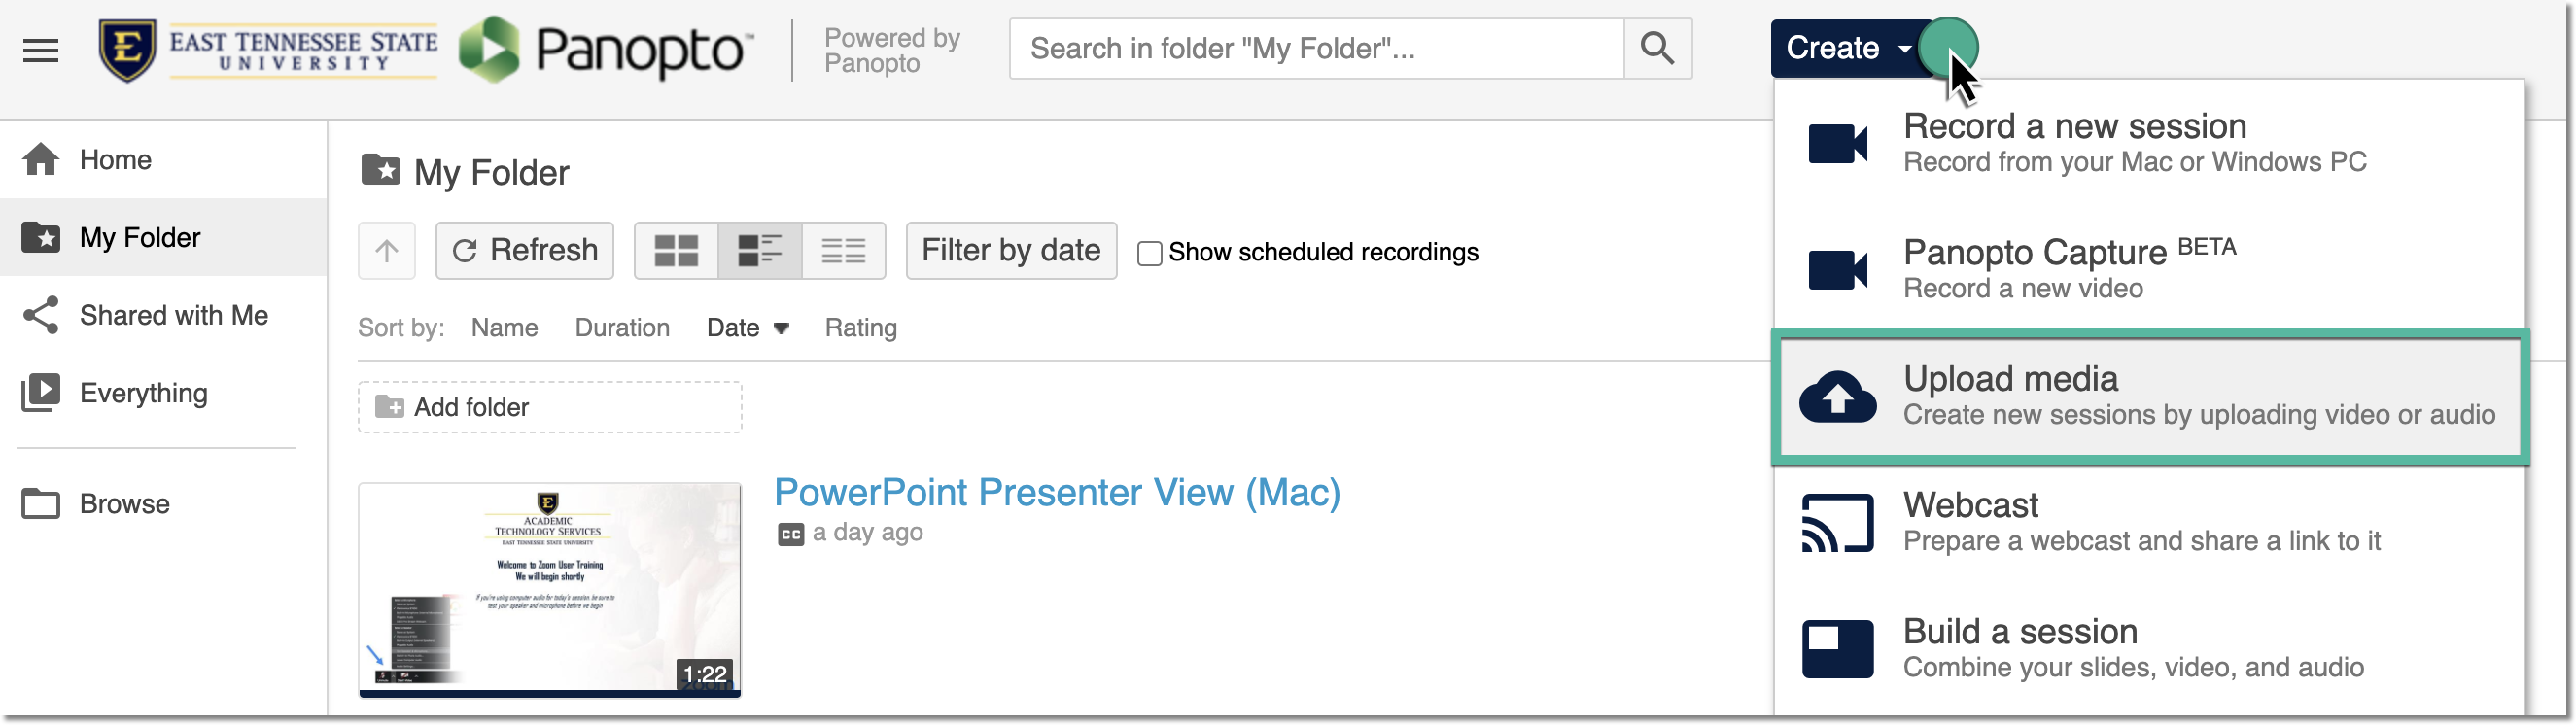2576x725 pixels.
Task: Enable Show scheduled recordings checkbox
Action: click(x=1150, y=253)
